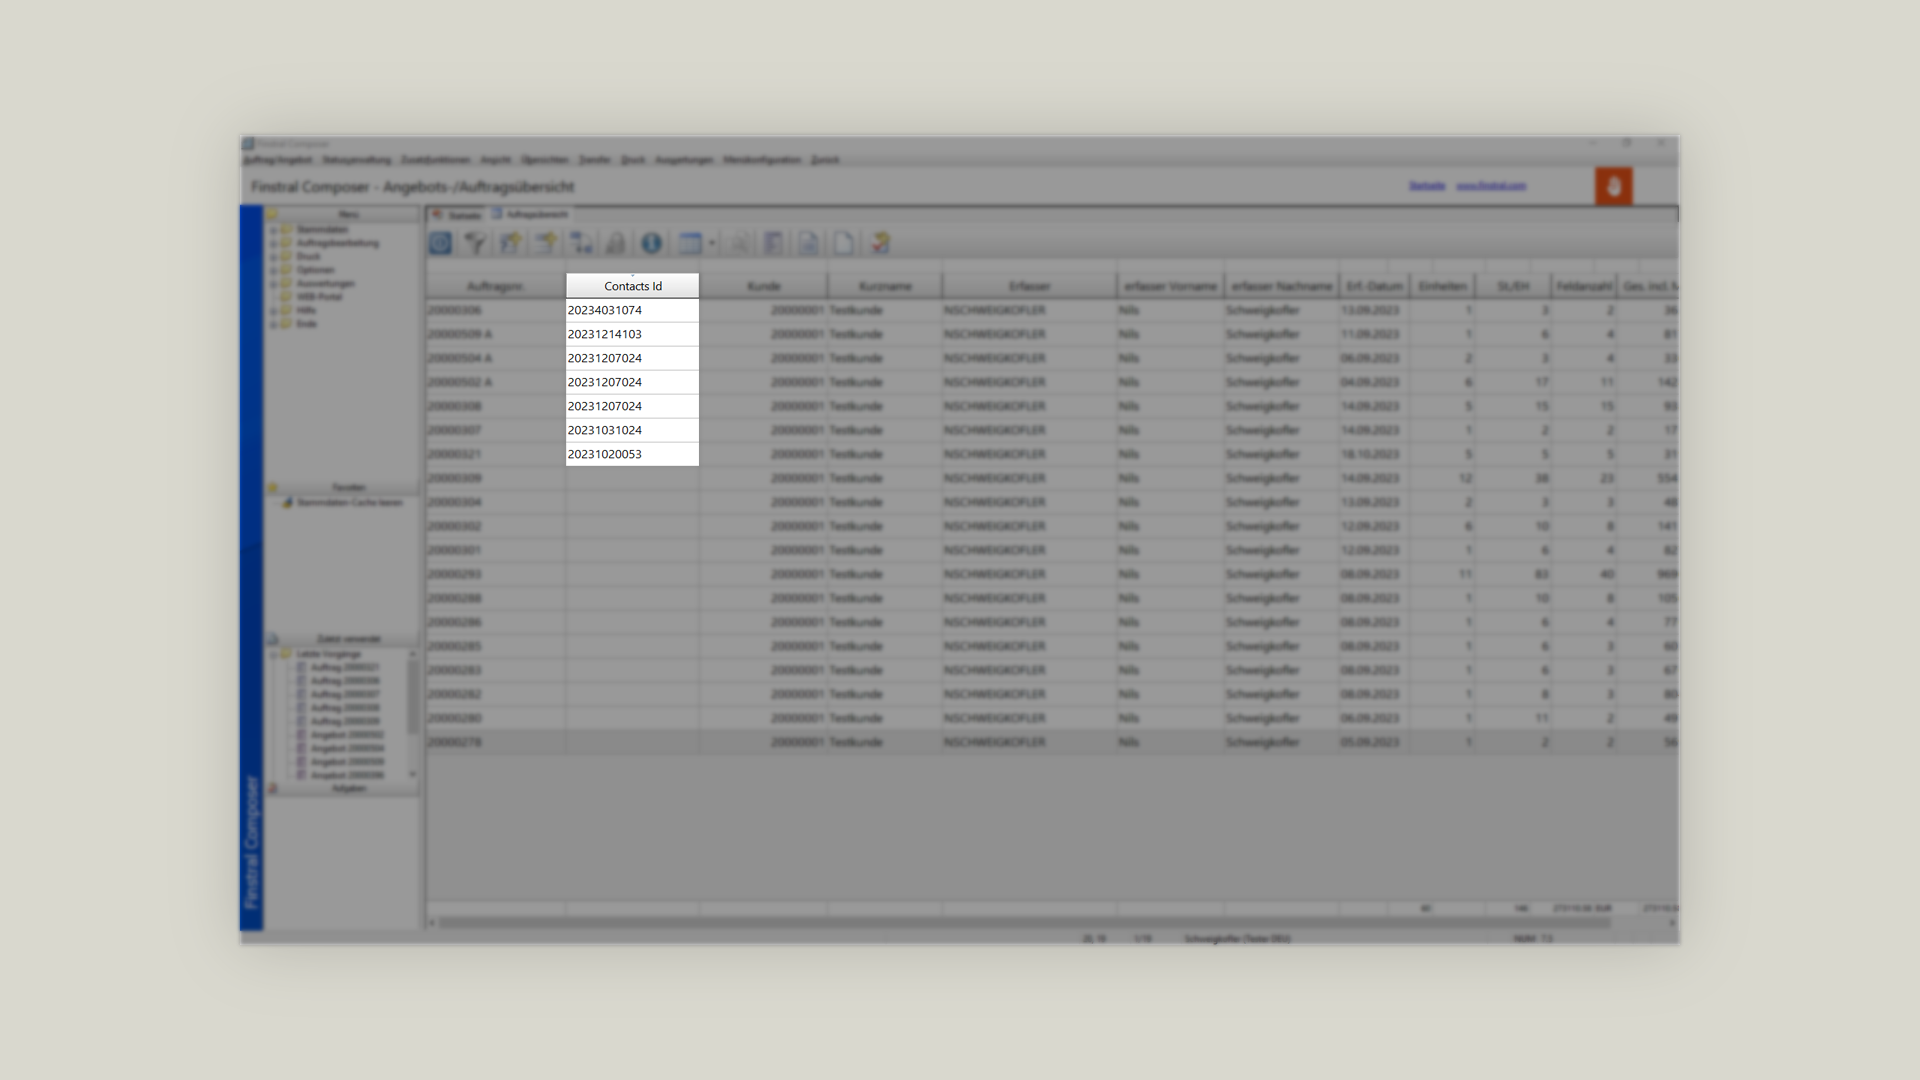Click Stammdaten-Cache leeren in Favoriten
Image resolution: width=1920 pixels, height=1080 pixels.
pyautogui.click(x=349, y=502)
